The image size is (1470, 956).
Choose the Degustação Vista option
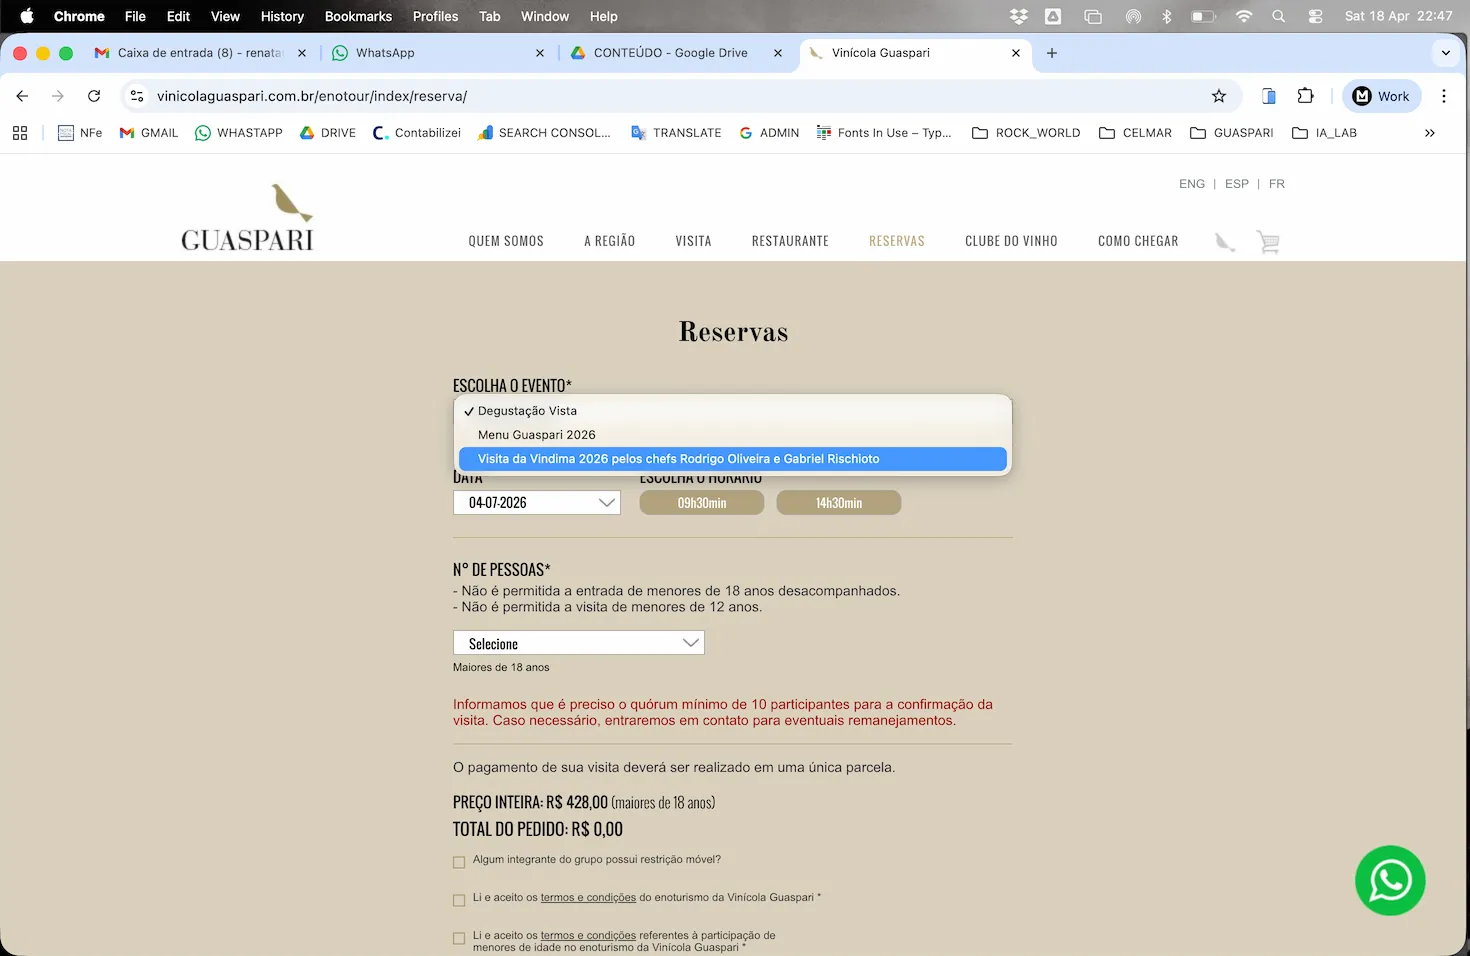[732, 411]
